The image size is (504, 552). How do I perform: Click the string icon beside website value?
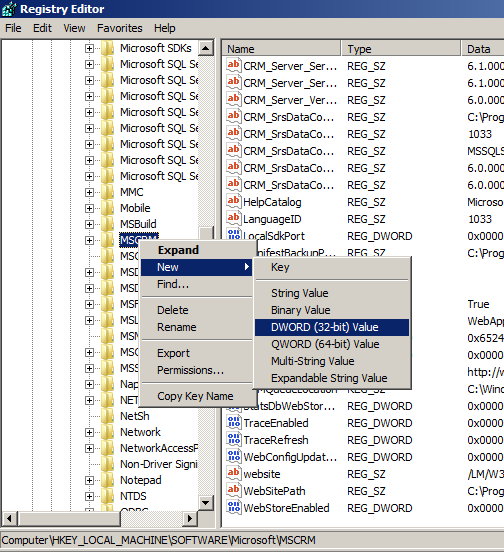234,473
